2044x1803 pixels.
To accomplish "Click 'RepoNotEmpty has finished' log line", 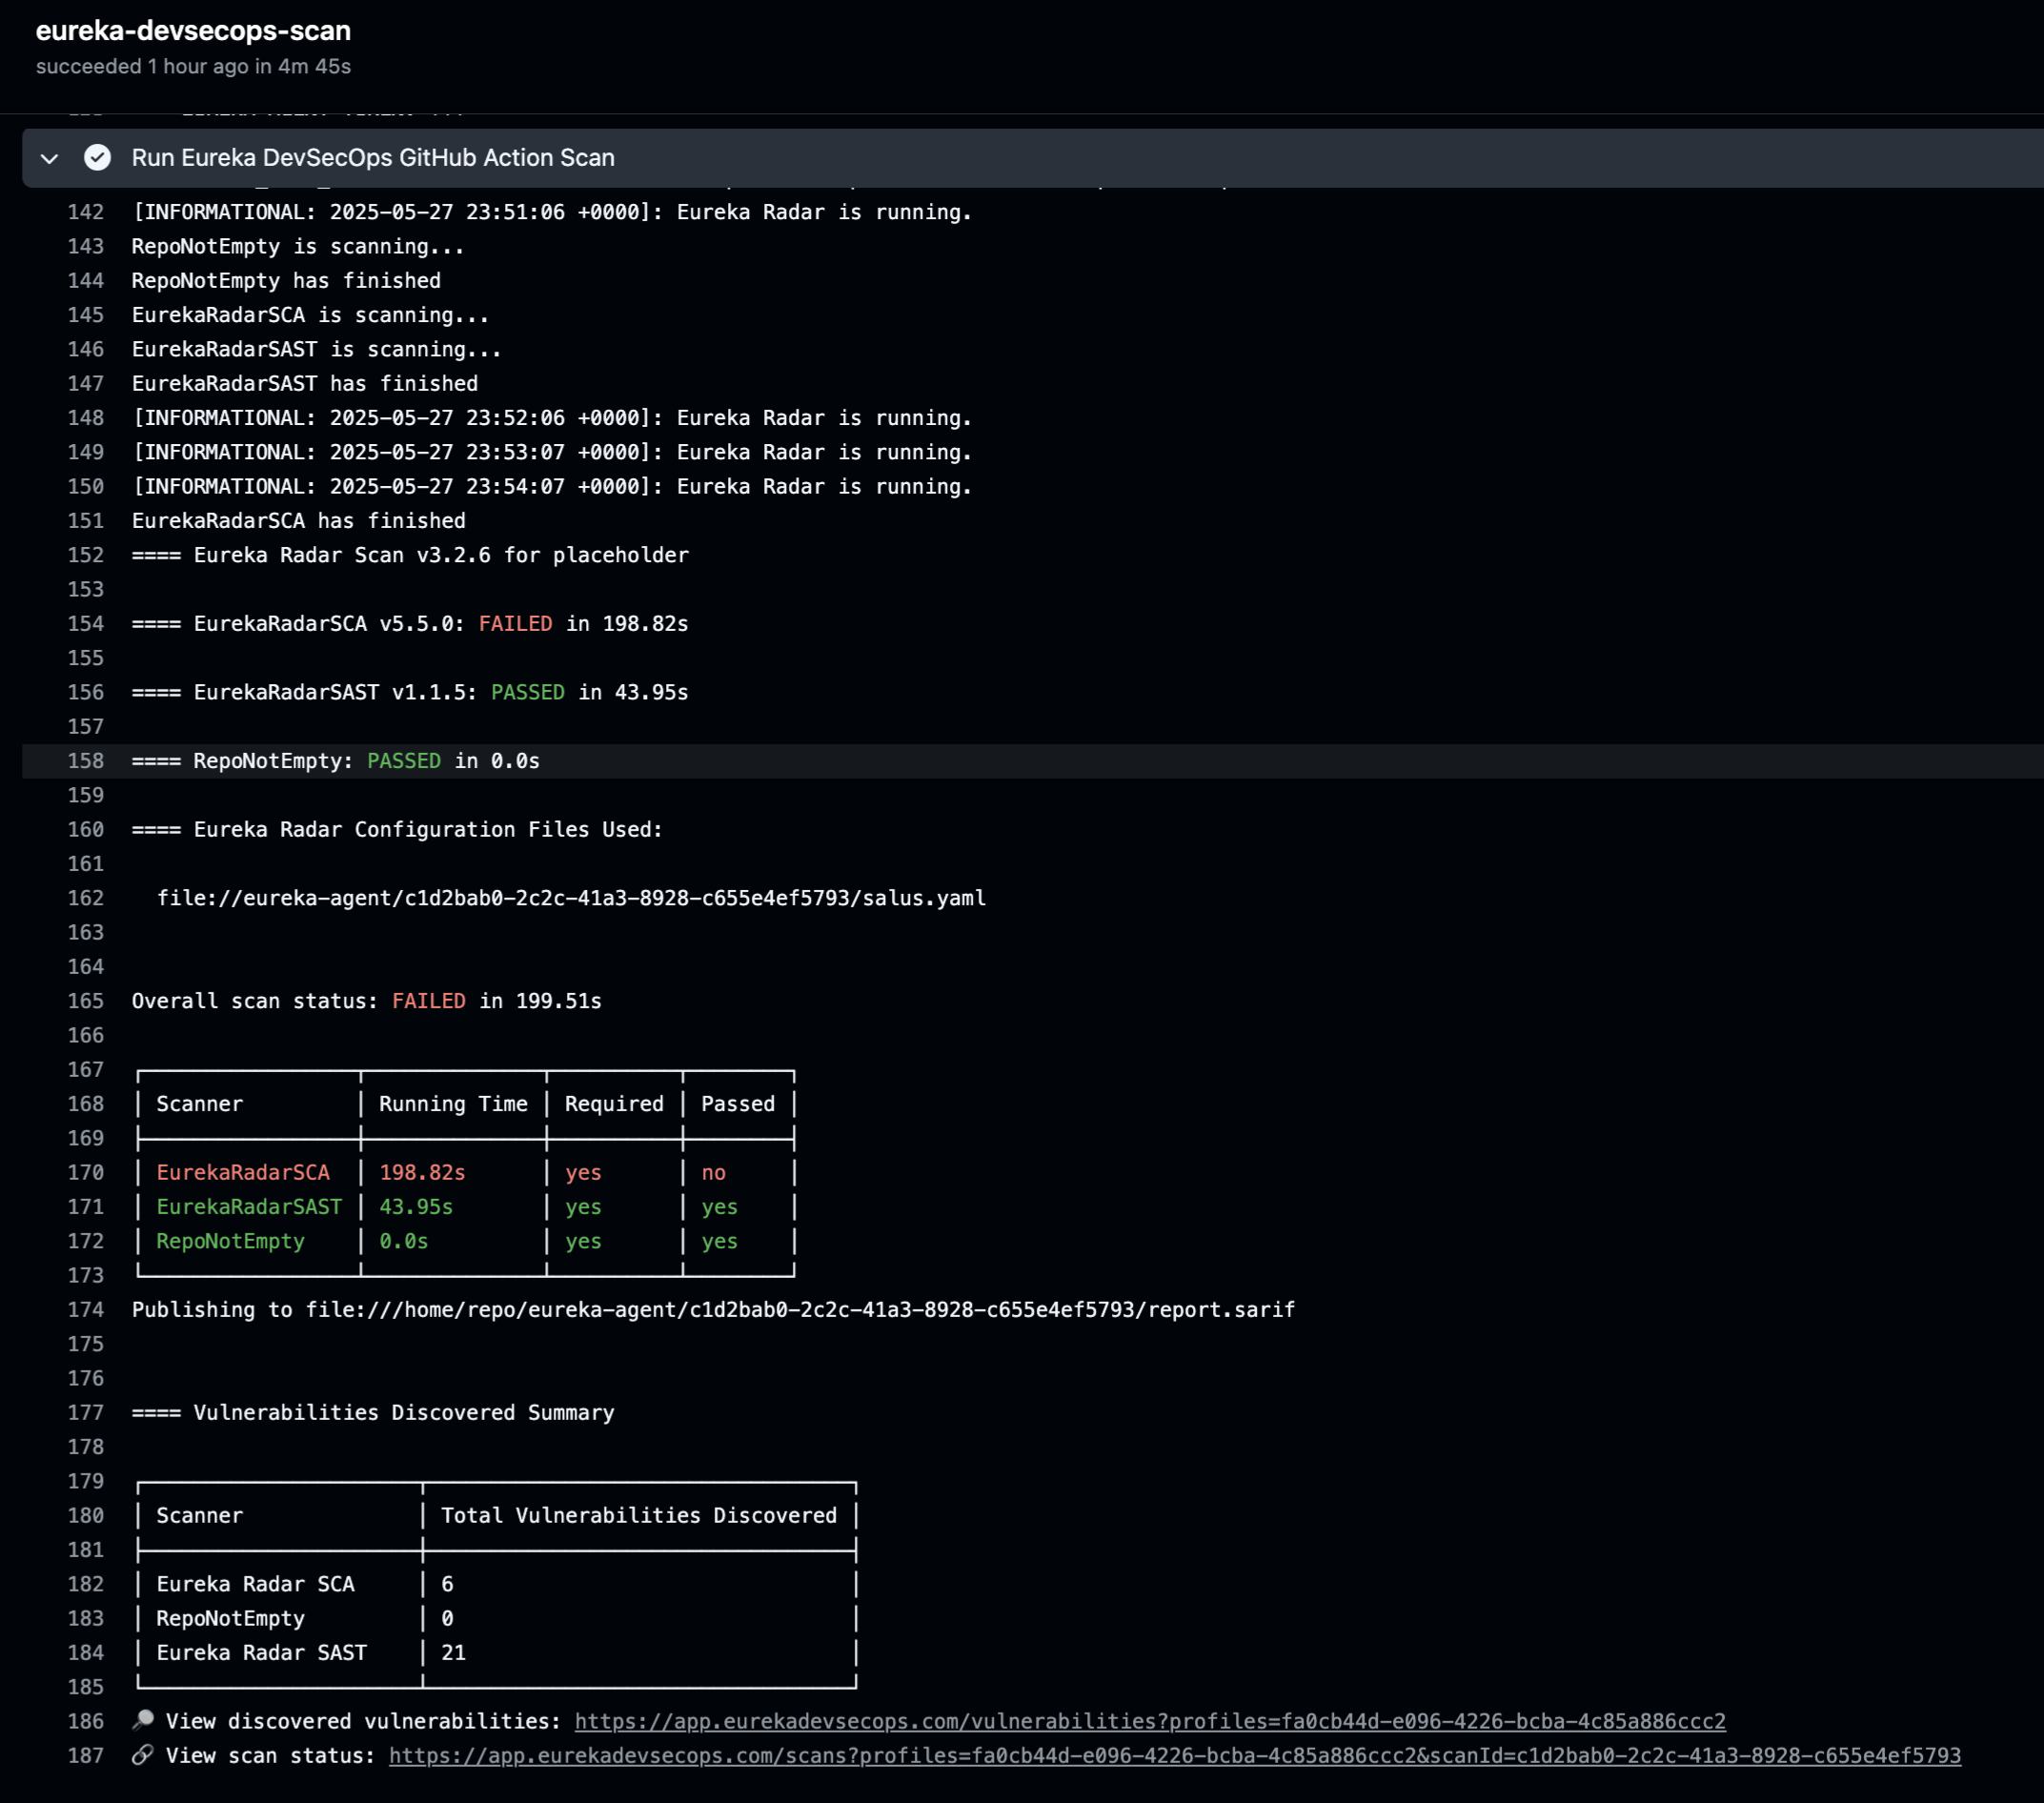I will pos(286,280).
